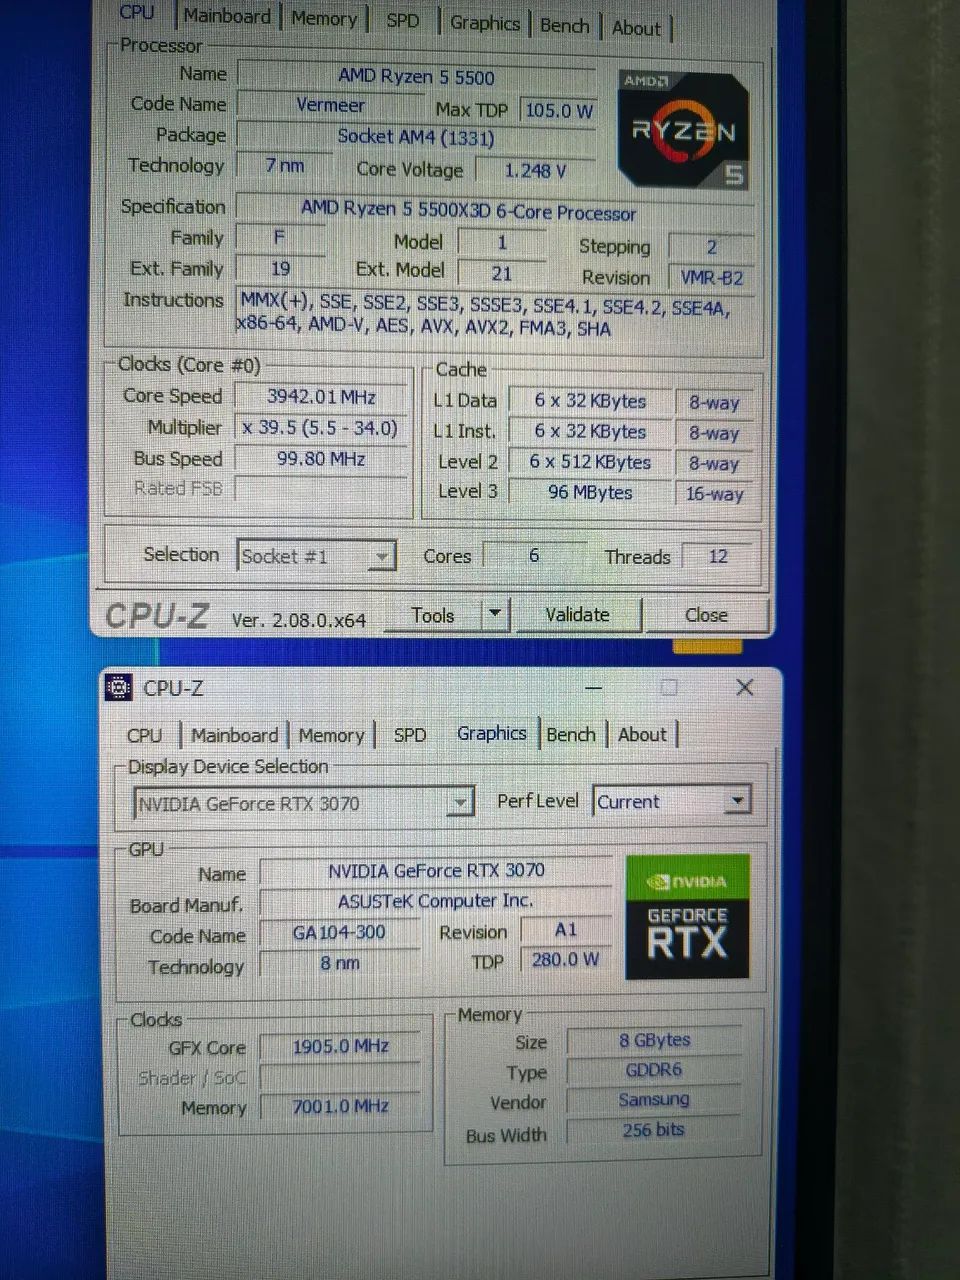Viewport: 960px width, 1280px height.
Task: Open SPD tab in upper CPU-Z window
Action: (x=402, y=20)
